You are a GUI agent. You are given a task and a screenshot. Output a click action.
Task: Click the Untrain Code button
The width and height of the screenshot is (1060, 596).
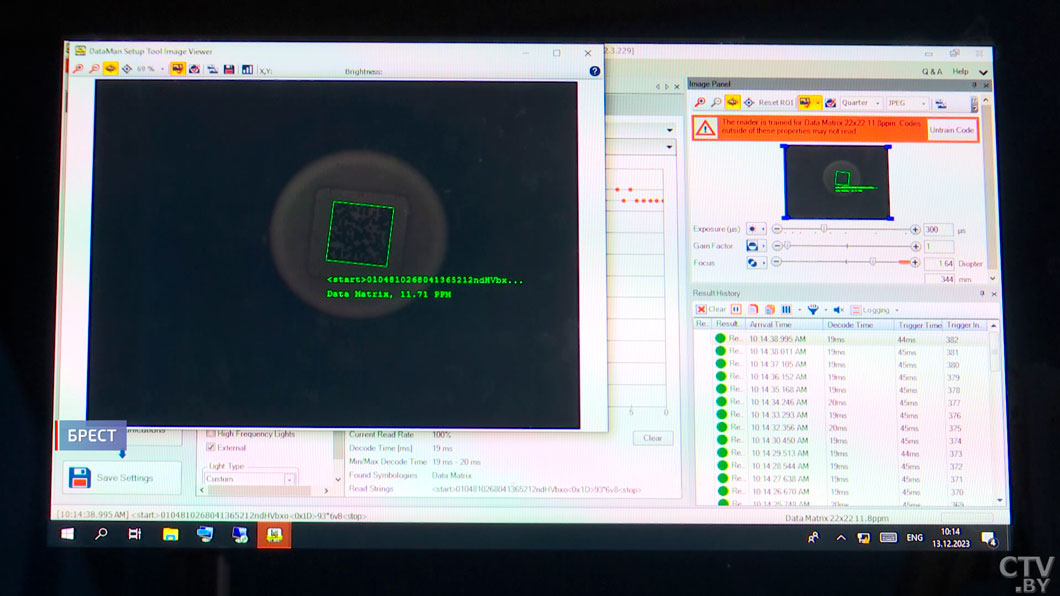click(951, 130)
